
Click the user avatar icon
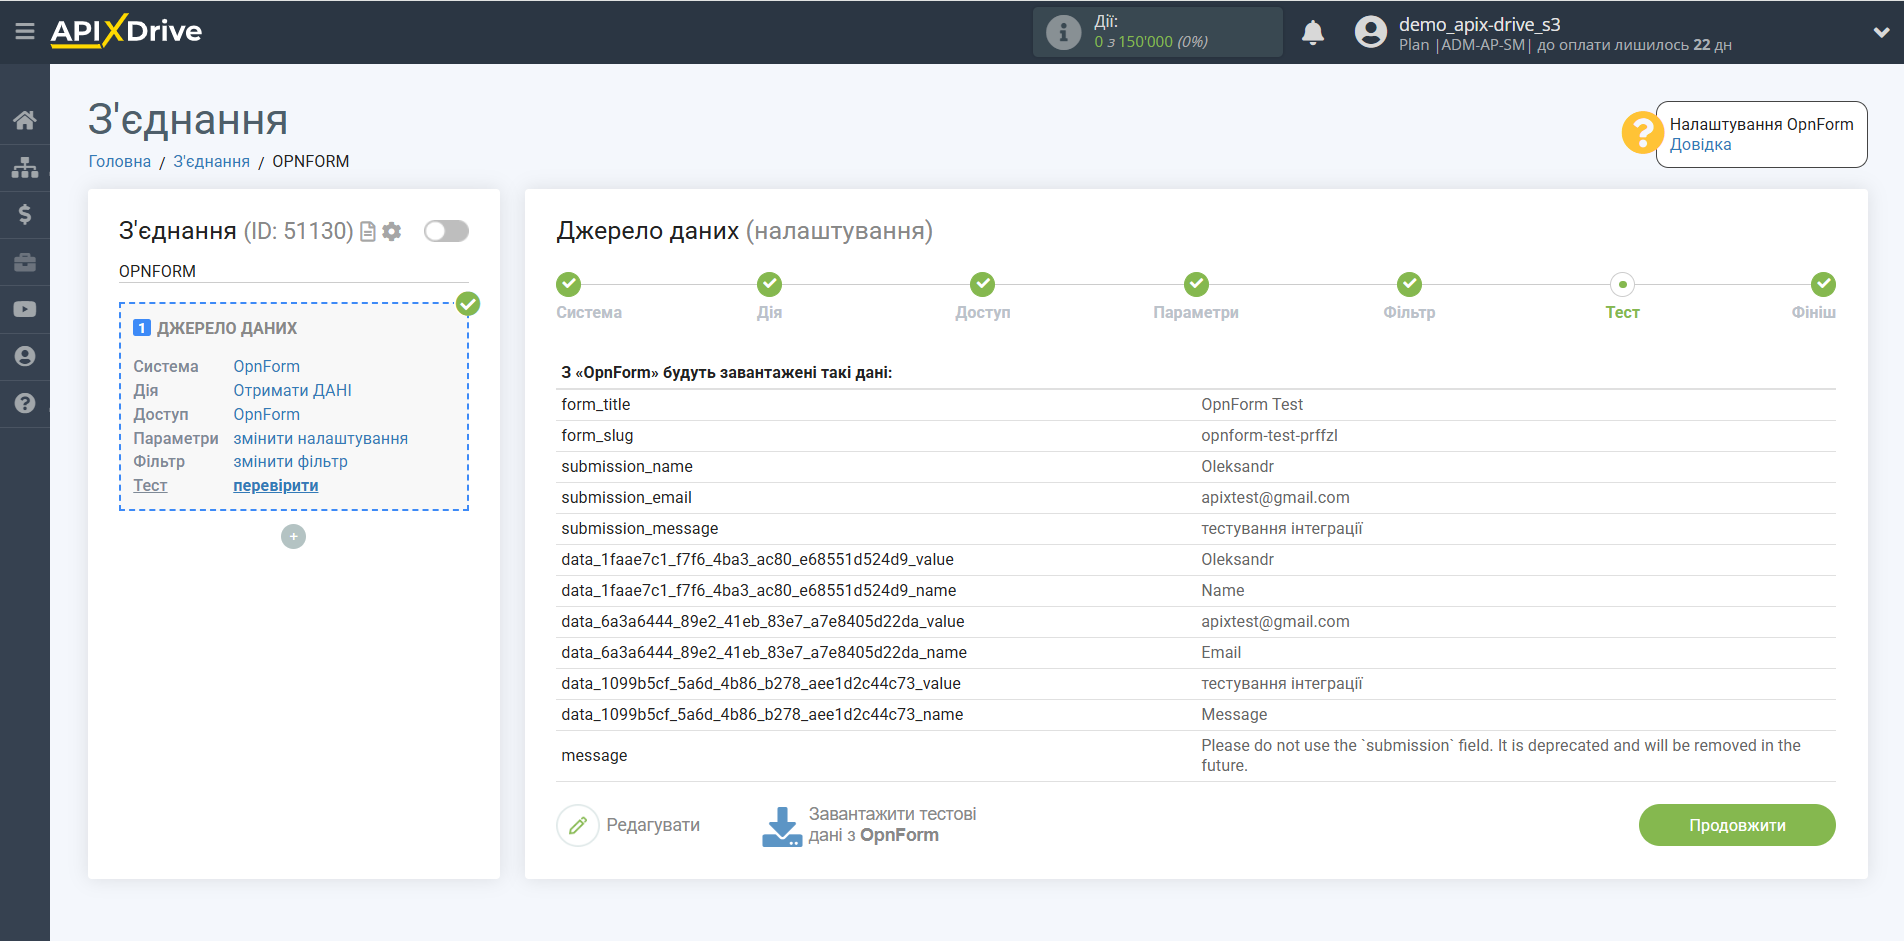pos(1371,32)
